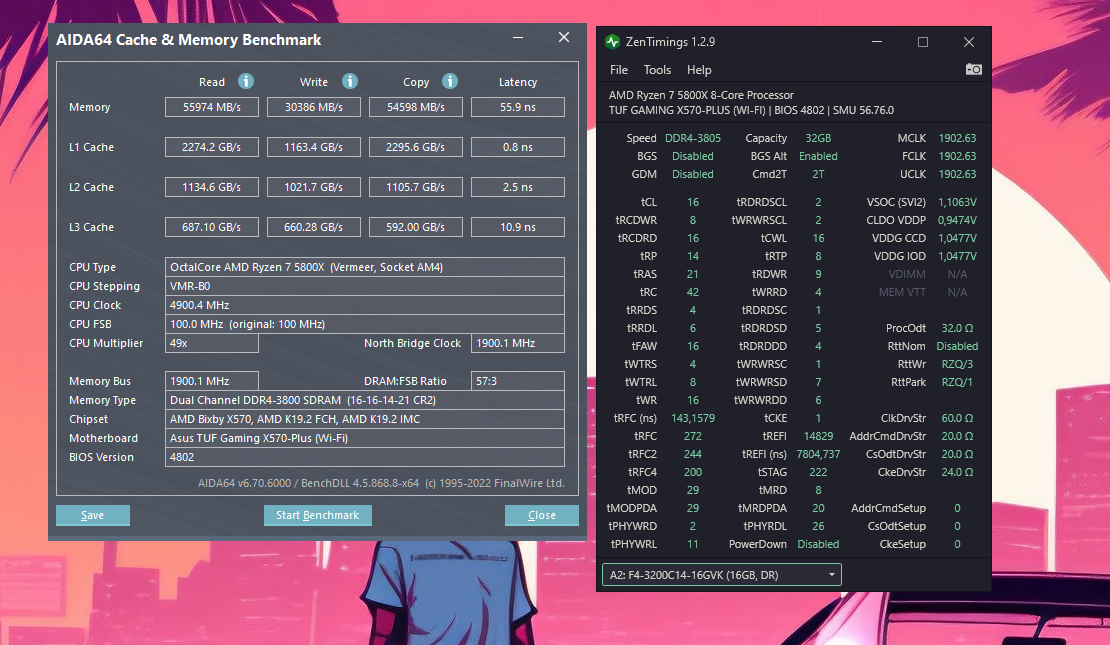Click the Save button in AIDA64
The image size is (1110, 645).
(x=93, y=515)
